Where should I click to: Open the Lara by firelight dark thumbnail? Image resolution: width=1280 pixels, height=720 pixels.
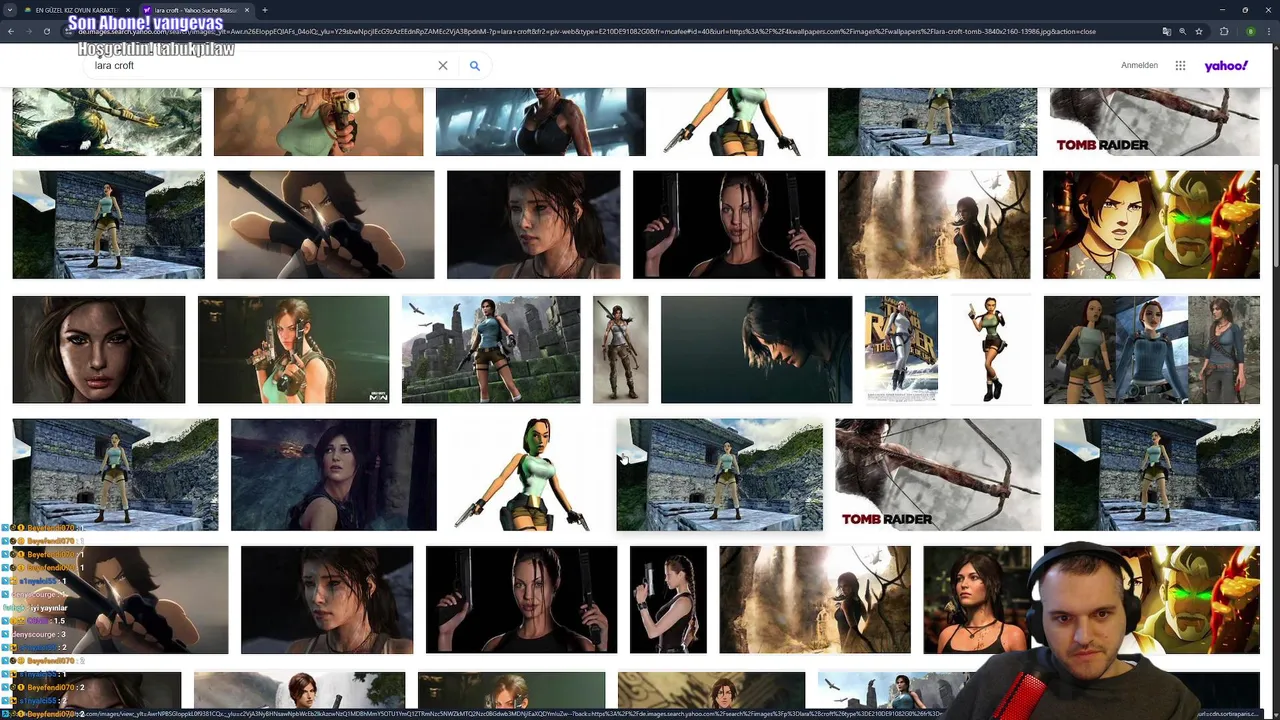pyautogui.click(x=334, y=474)
